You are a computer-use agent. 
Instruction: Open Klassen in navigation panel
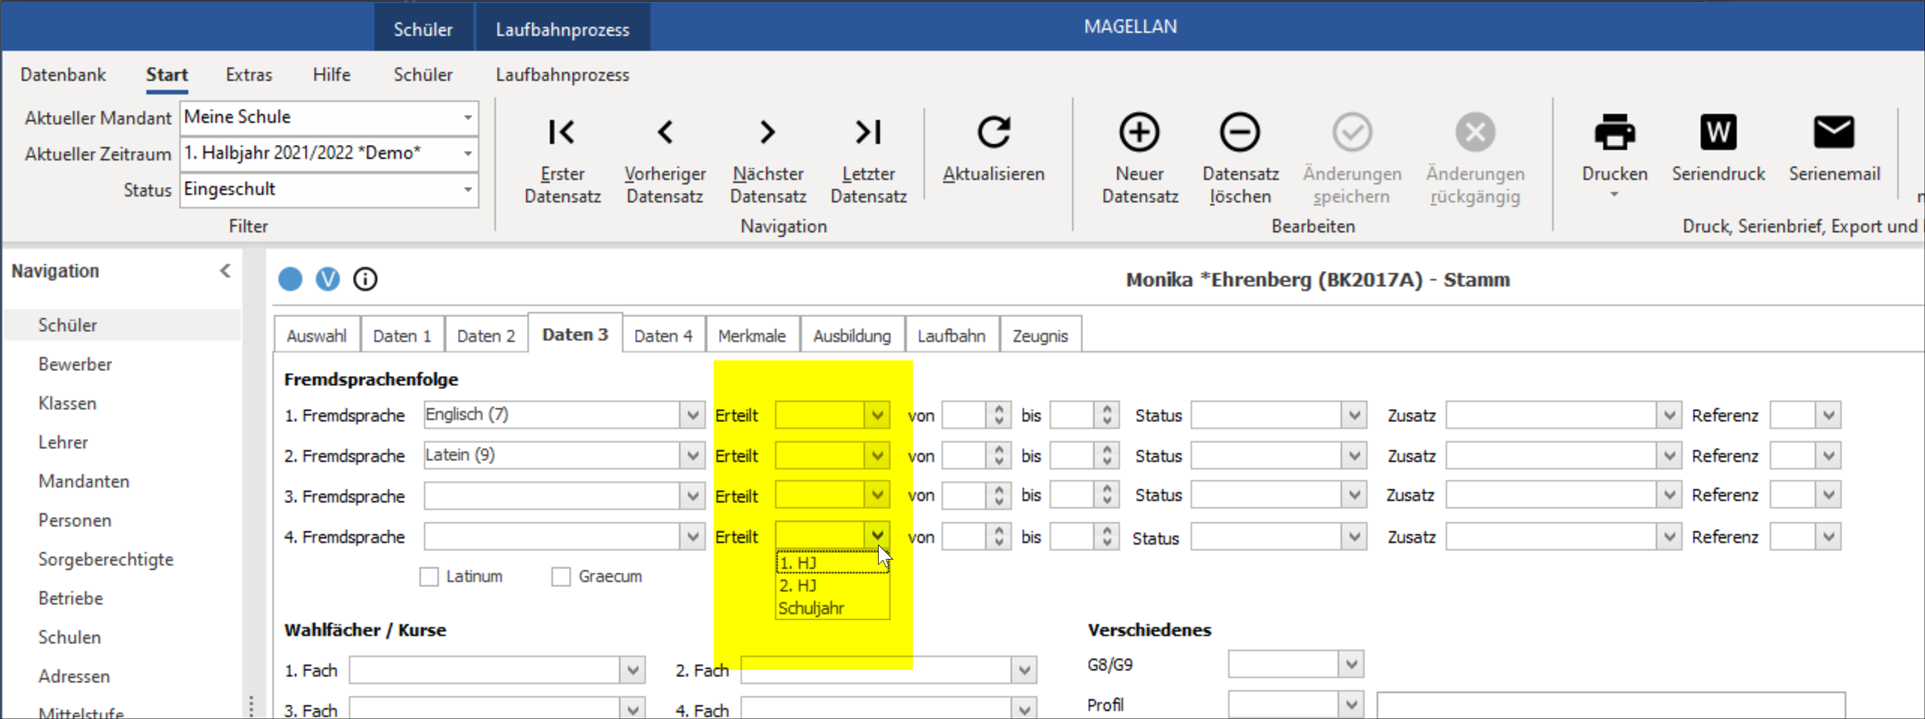(x=67, y=403)
